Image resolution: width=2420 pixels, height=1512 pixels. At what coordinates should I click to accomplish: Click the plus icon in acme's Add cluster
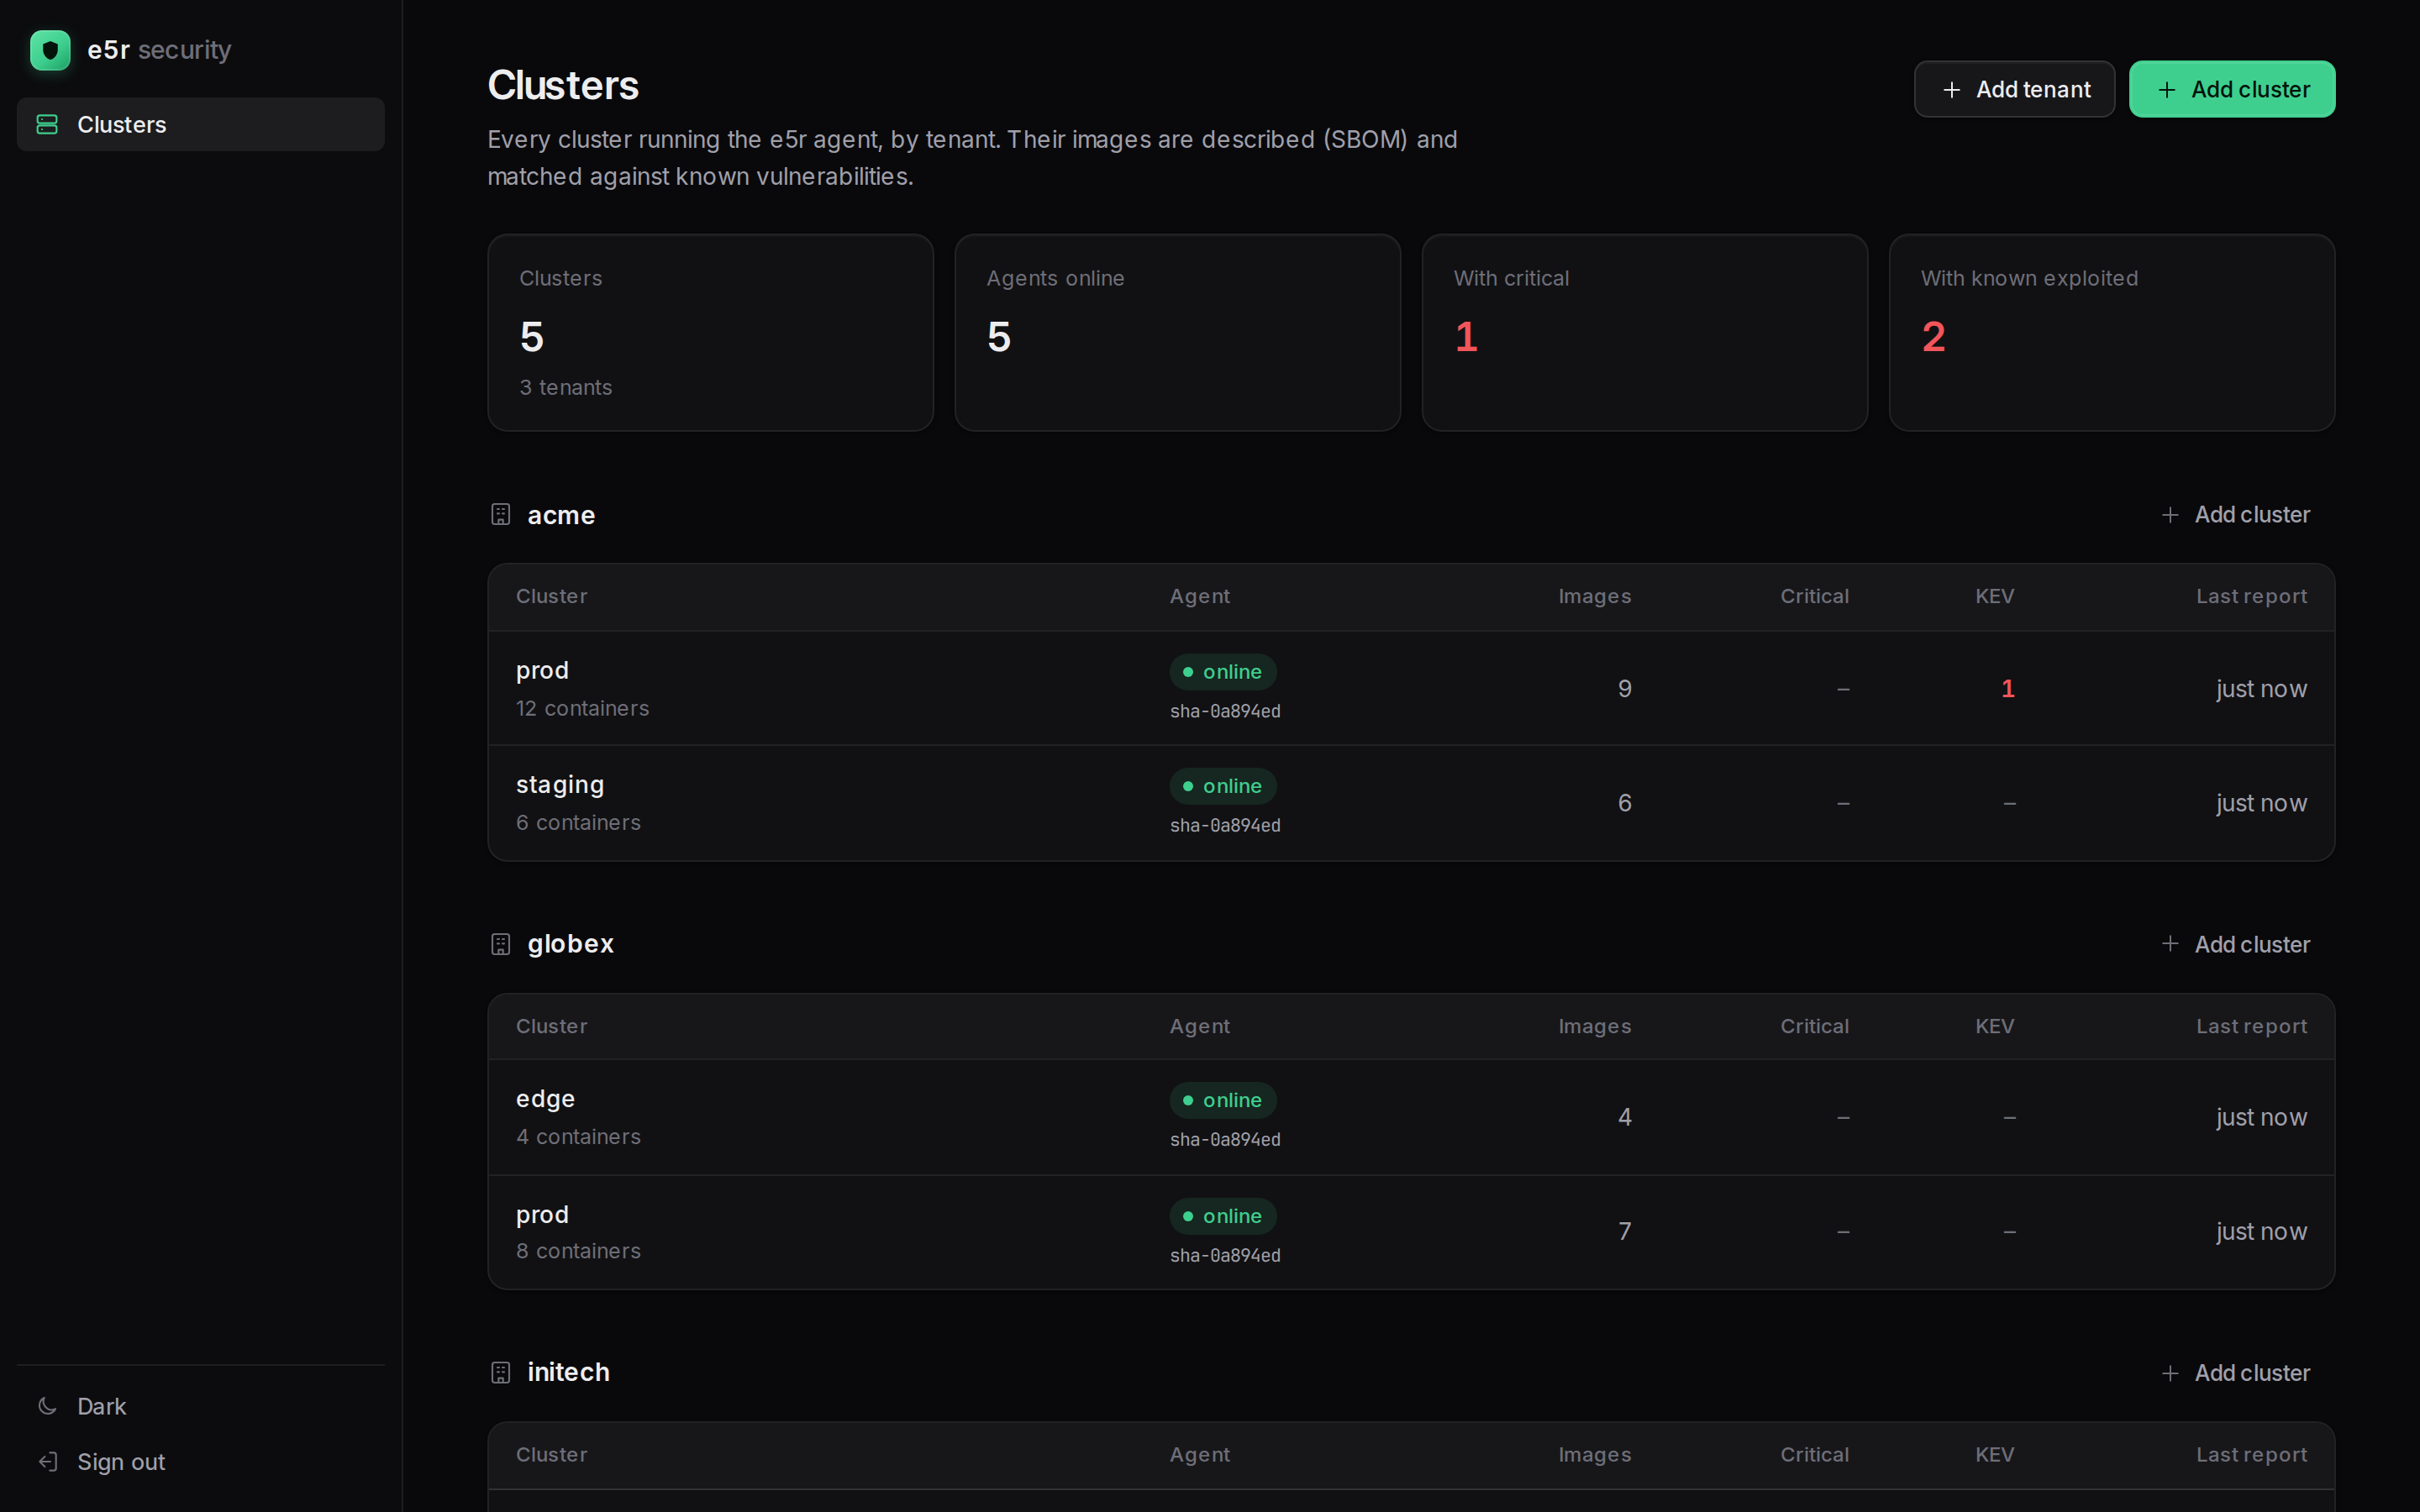[2170, 514]
